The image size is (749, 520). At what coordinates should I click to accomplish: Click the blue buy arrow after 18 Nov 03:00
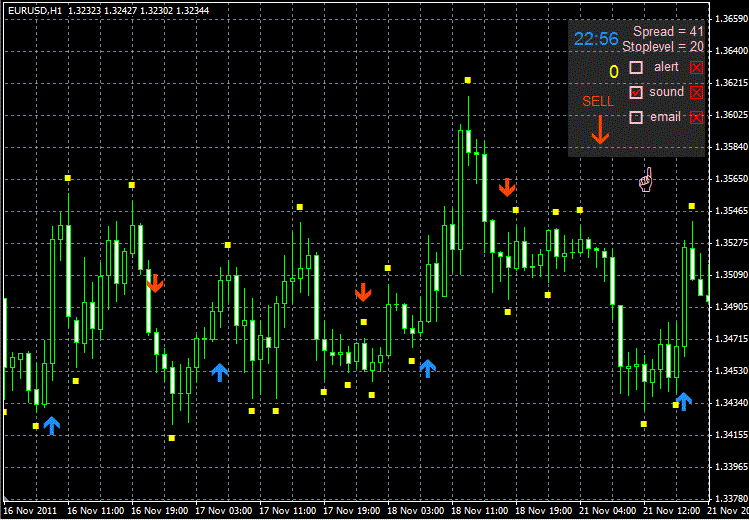pos(428,369)
